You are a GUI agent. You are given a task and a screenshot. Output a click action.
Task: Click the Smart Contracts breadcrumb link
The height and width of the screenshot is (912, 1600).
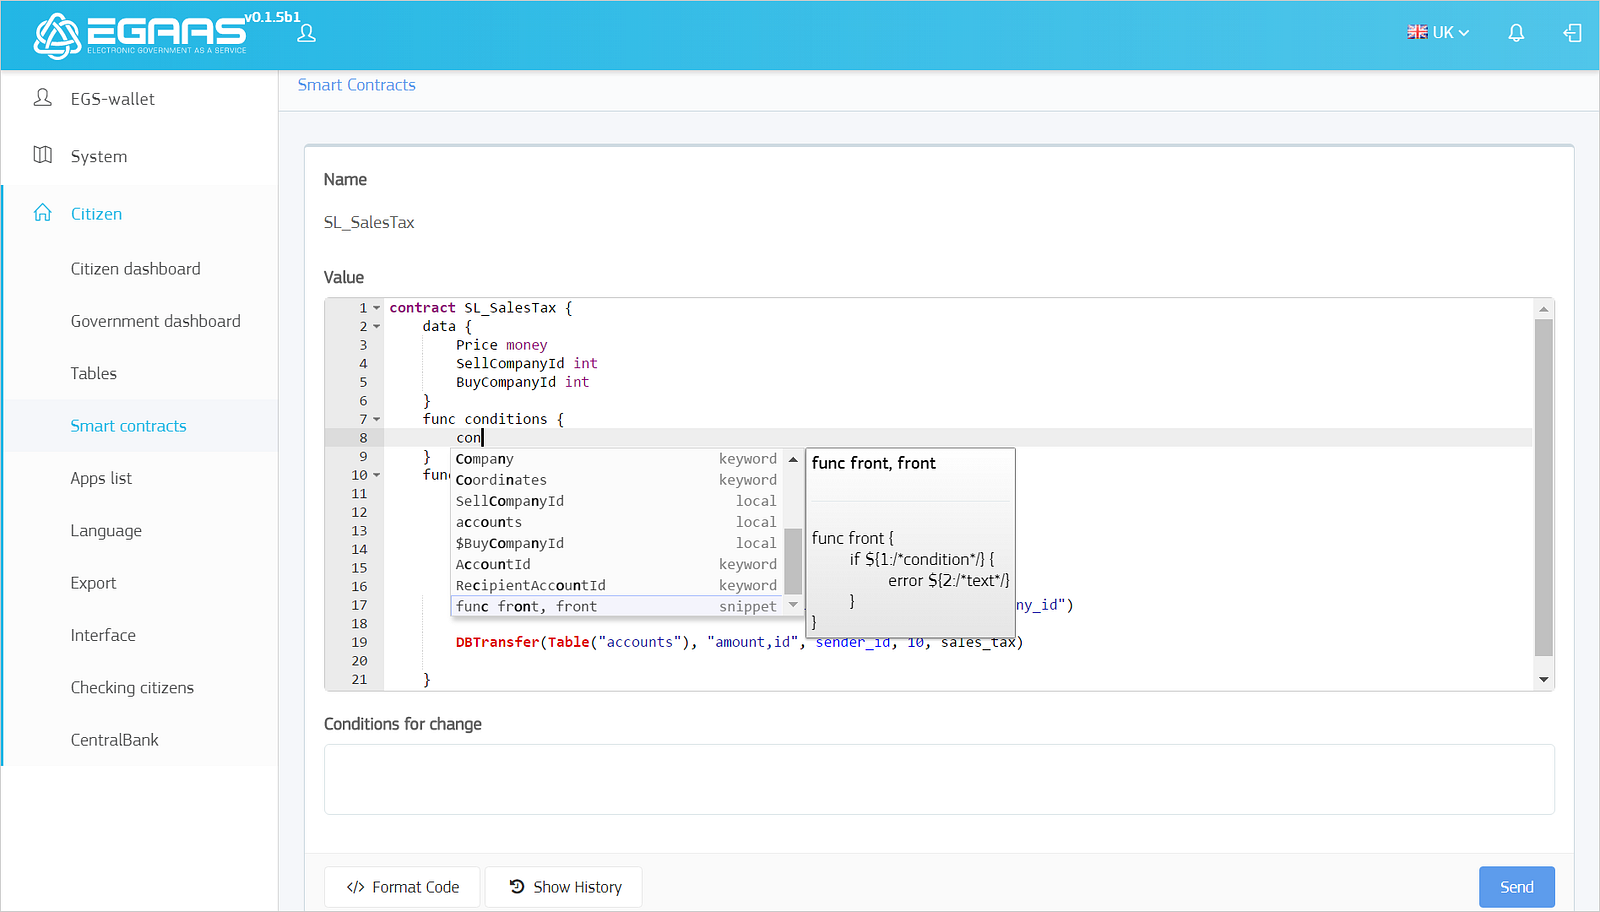(356, 85)
